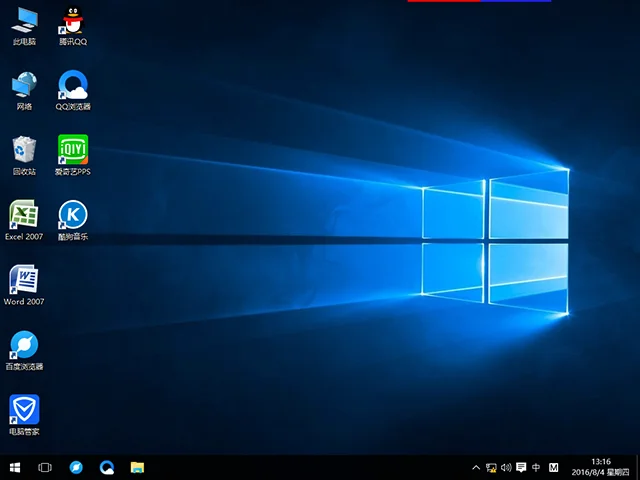Show hidden system tray icons

click(x=476, y=468)
